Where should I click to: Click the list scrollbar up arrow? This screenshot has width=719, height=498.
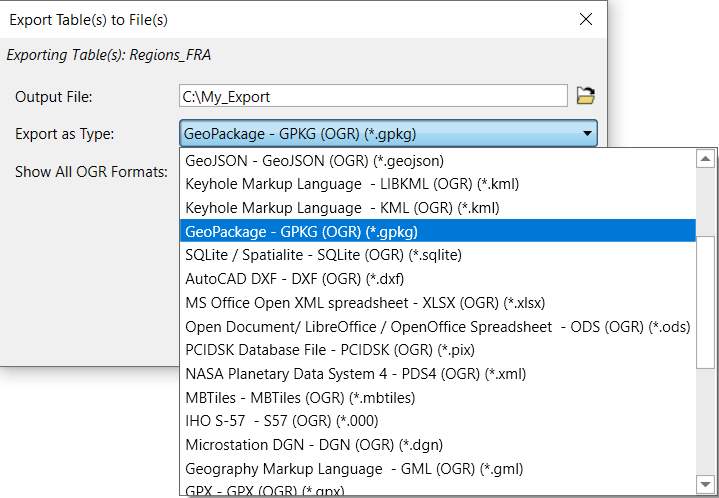click(705, 159)
